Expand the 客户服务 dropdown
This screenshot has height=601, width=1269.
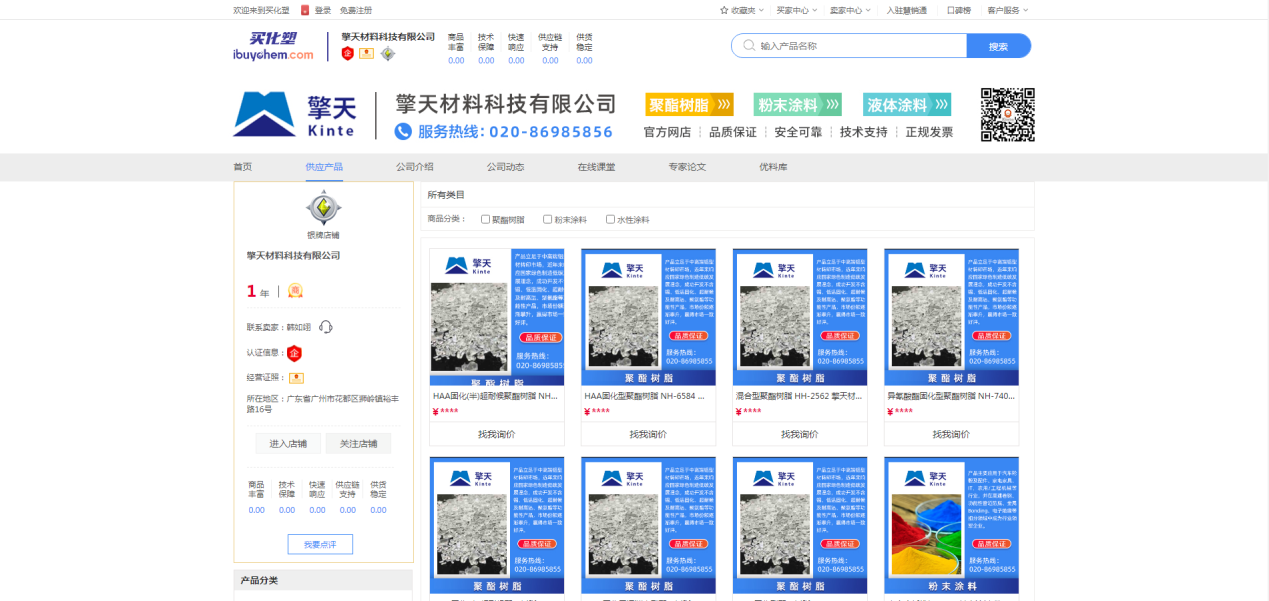[x=1007, y=10]
